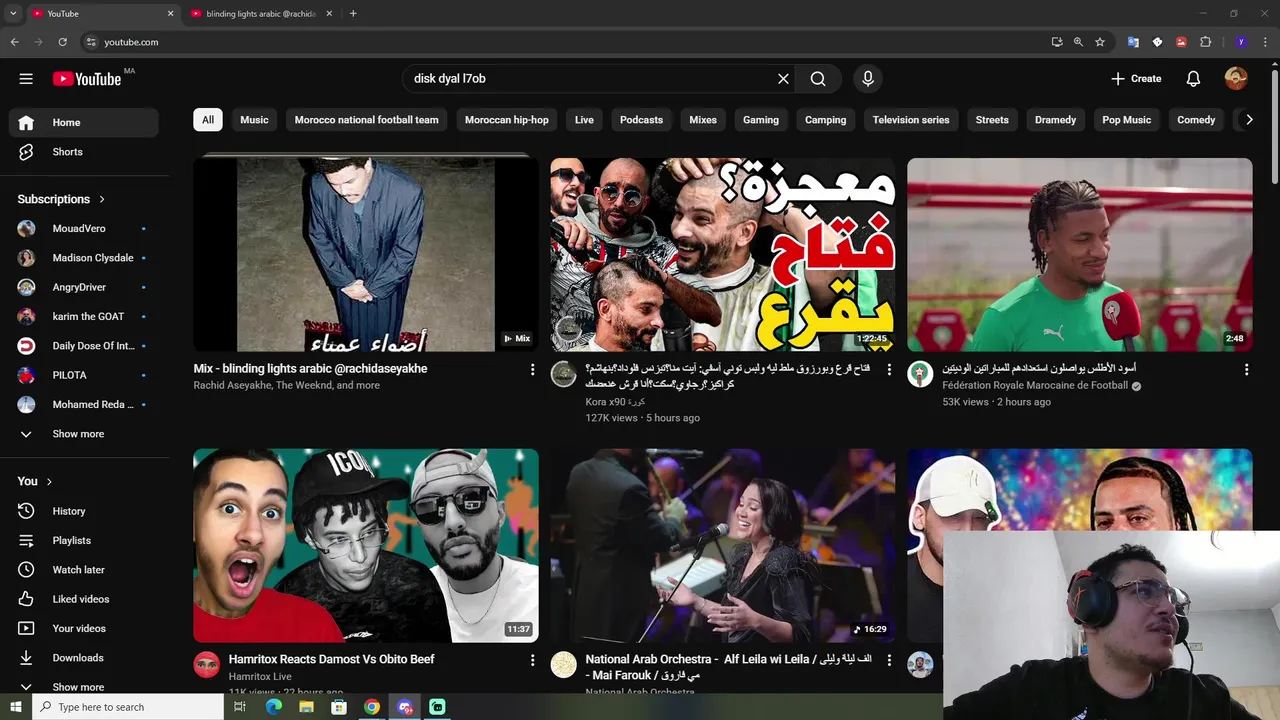The image size is (1280, 720).
Task: Select the Gaming chip
Action: 761,120
